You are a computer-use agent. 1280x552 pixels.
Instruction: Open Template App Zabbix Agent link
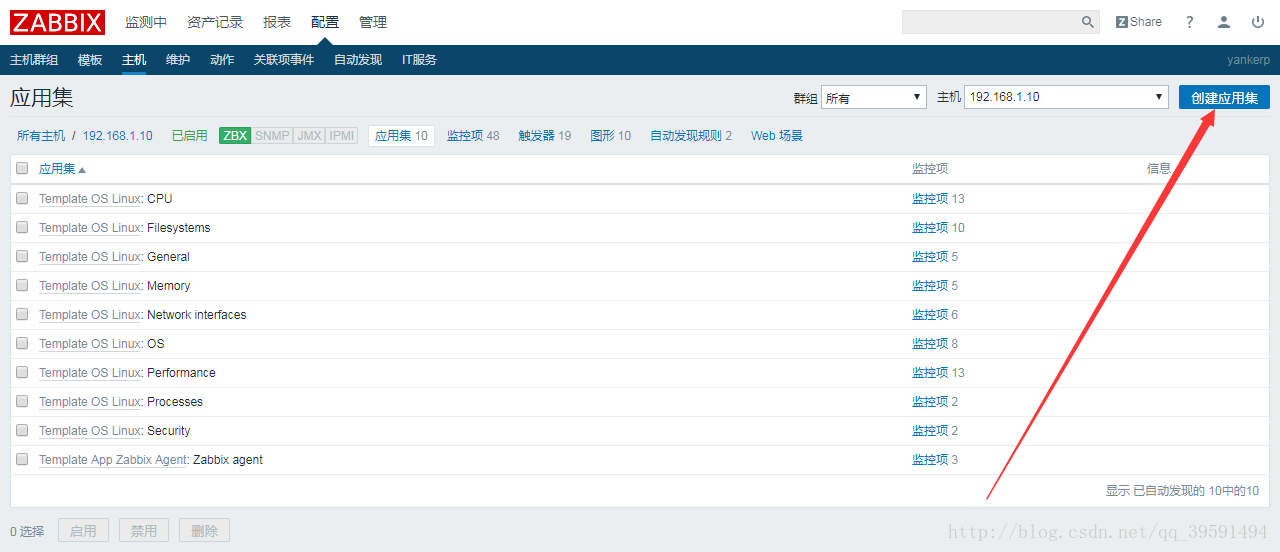[x=113, y=460]
